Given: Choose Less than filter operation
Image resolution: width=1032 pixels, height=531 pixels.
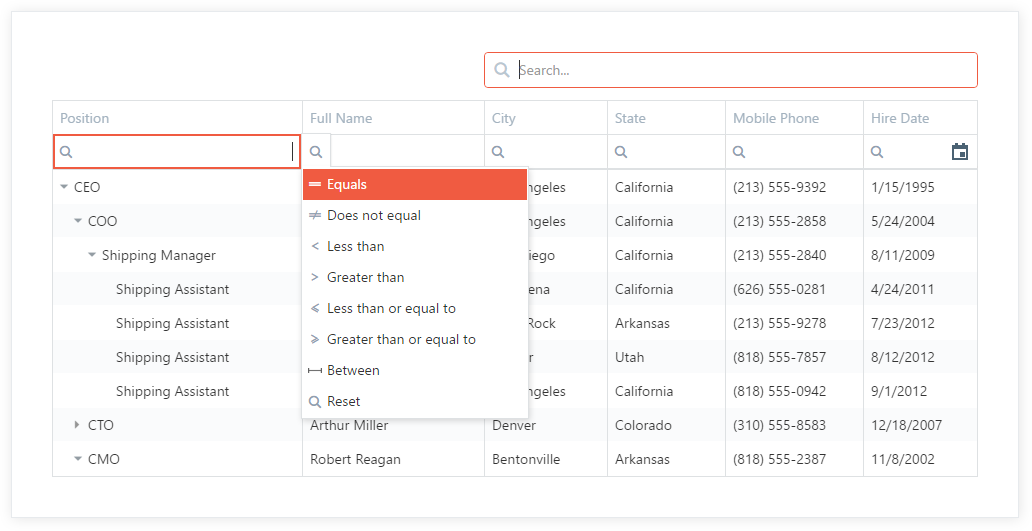Looking at the screenshot, I should click(x=415, y=247).
